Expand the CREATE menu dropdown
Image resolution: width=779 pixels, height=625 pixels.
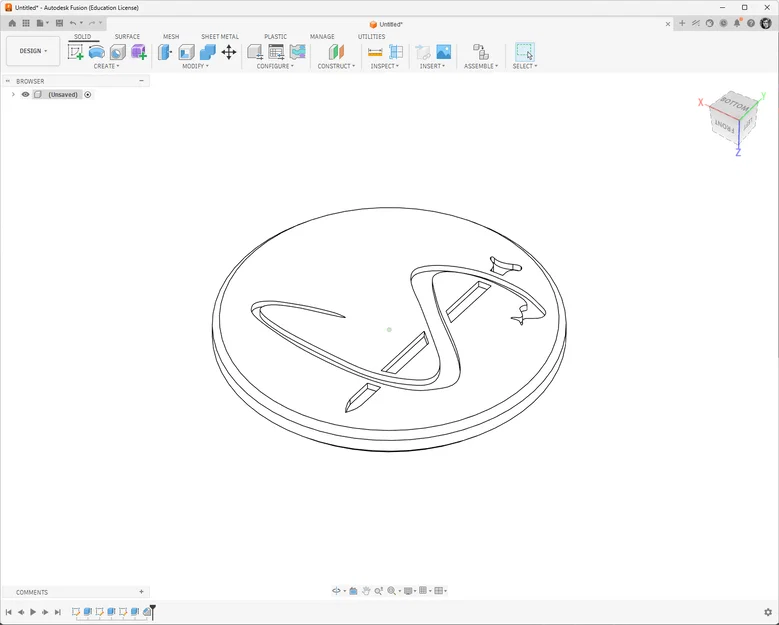point(106,66)
